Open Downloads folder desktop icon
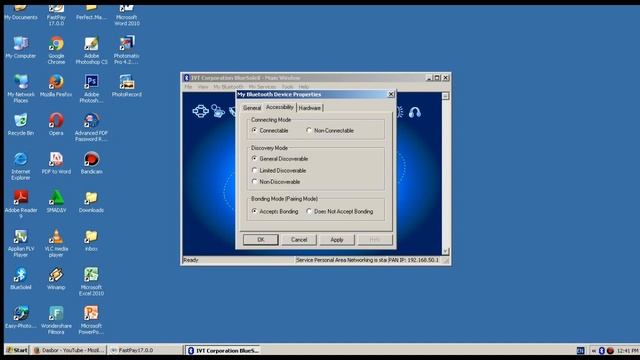 coord(91,202)
